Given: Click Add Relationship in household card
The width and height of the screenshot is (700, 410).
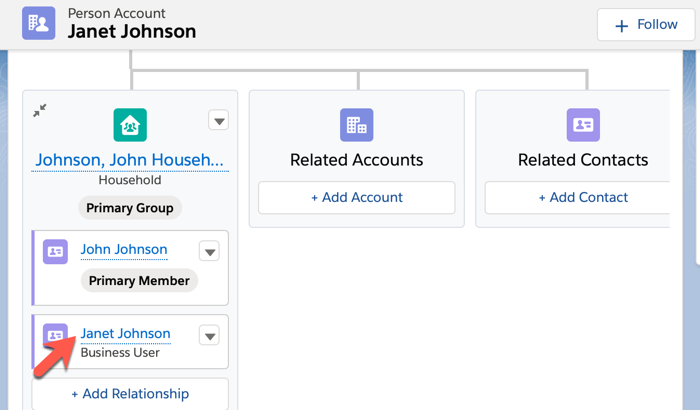Looking at the screenshot, I should coord(130,394).
